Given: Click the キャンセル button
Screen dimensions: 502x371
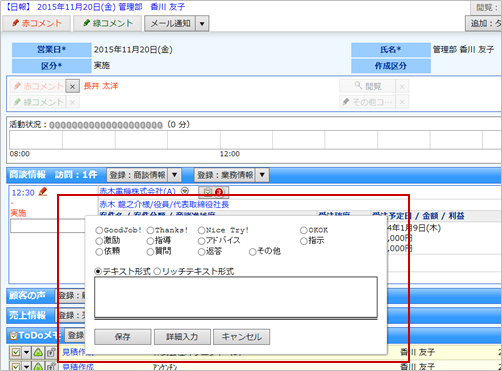Looking at the screenshot, I should [242, 337].
